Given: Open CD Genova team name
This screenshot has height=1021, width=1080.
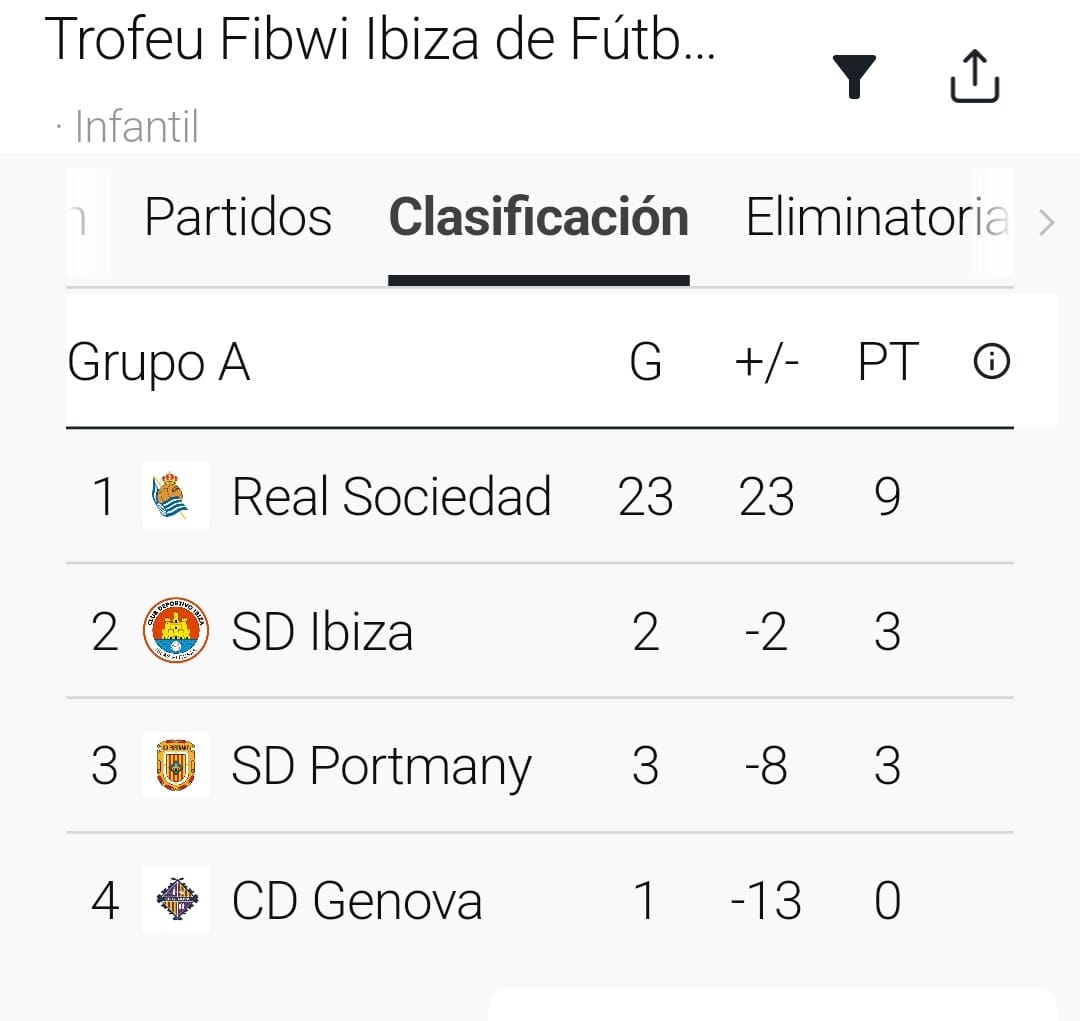Looking at the screenshot, I should [357, 900].
